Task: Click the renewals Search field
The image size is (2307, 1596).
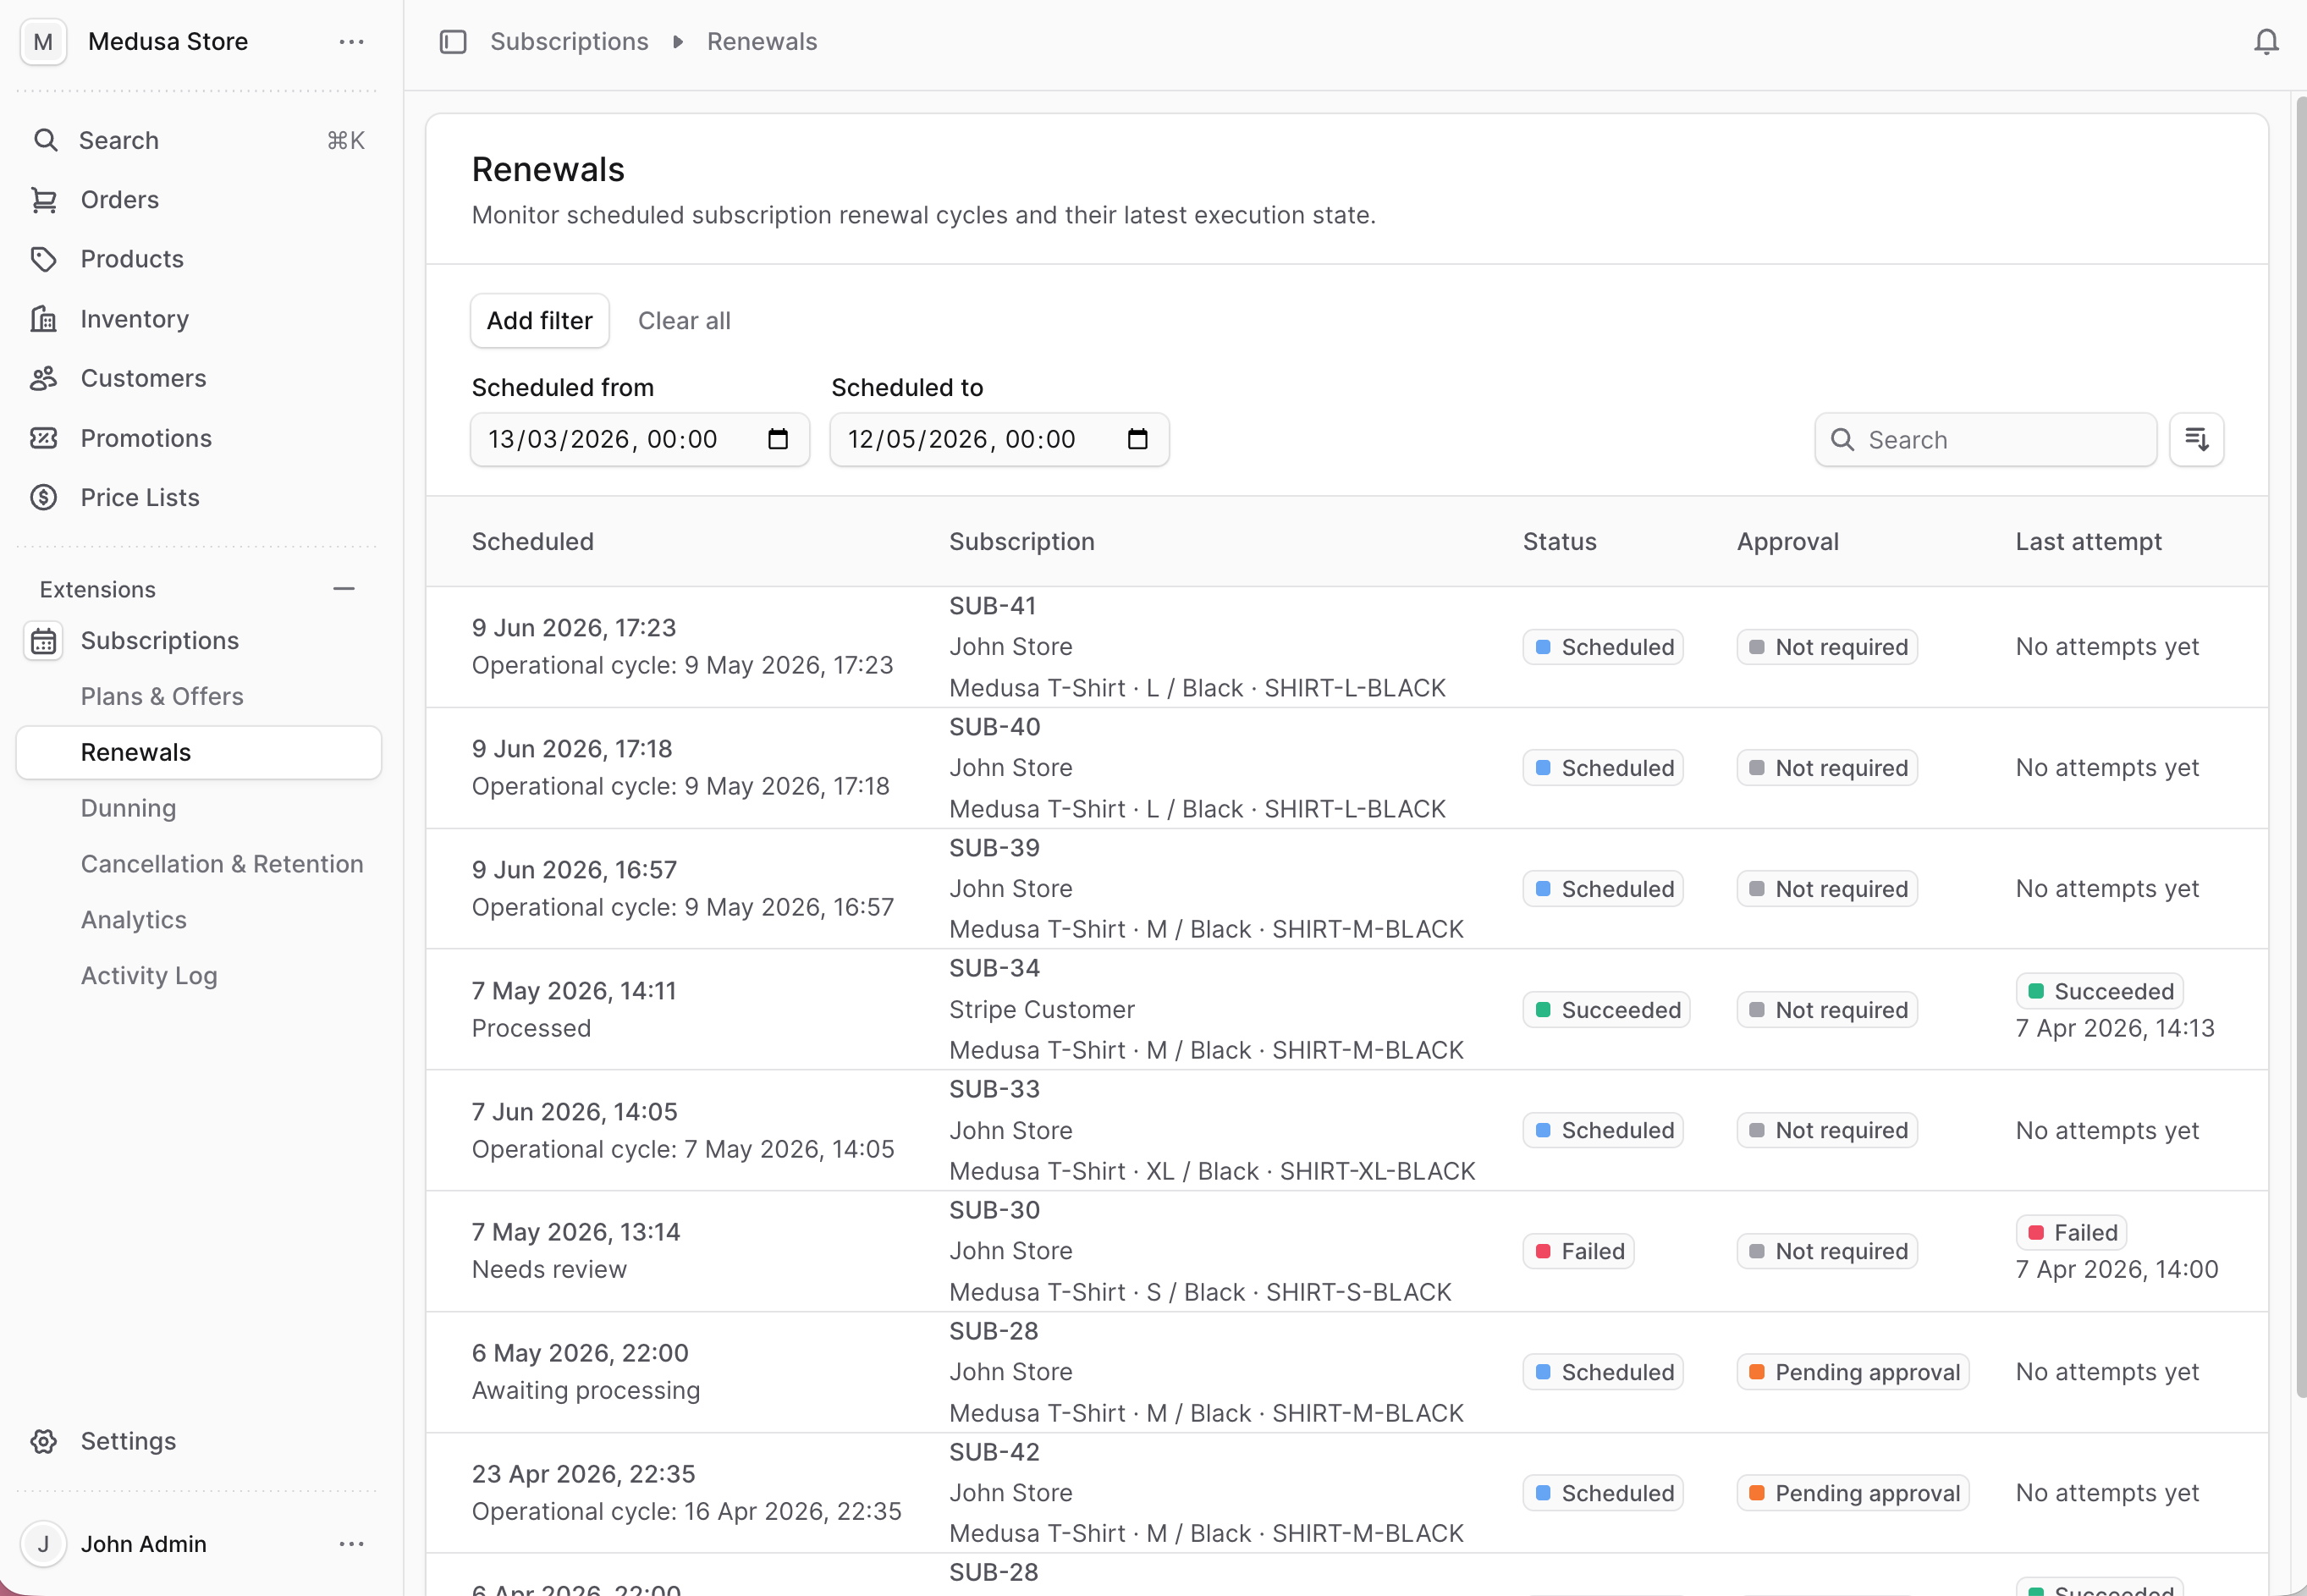Action: 1985,440
